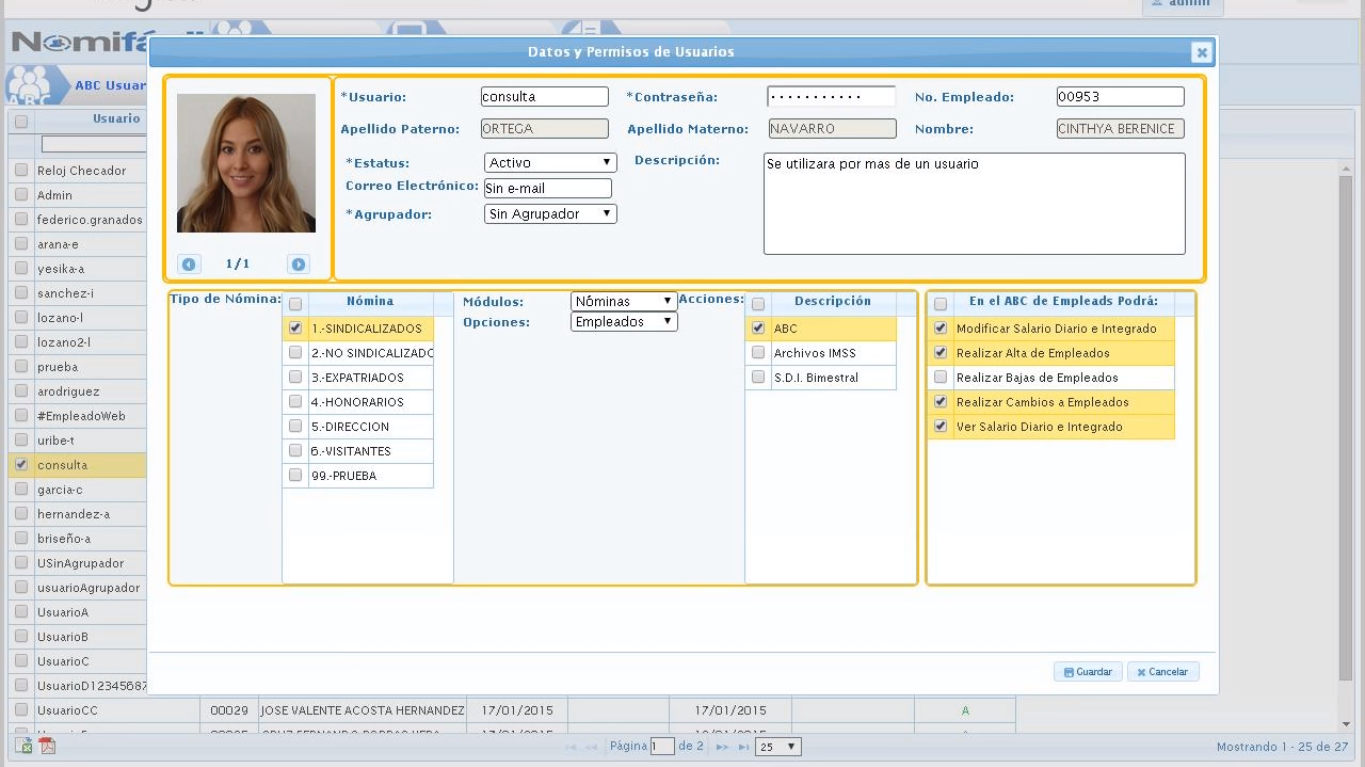Open the Estatus dropdown
Screen dimensions: 1365x767
click(550, 162)
